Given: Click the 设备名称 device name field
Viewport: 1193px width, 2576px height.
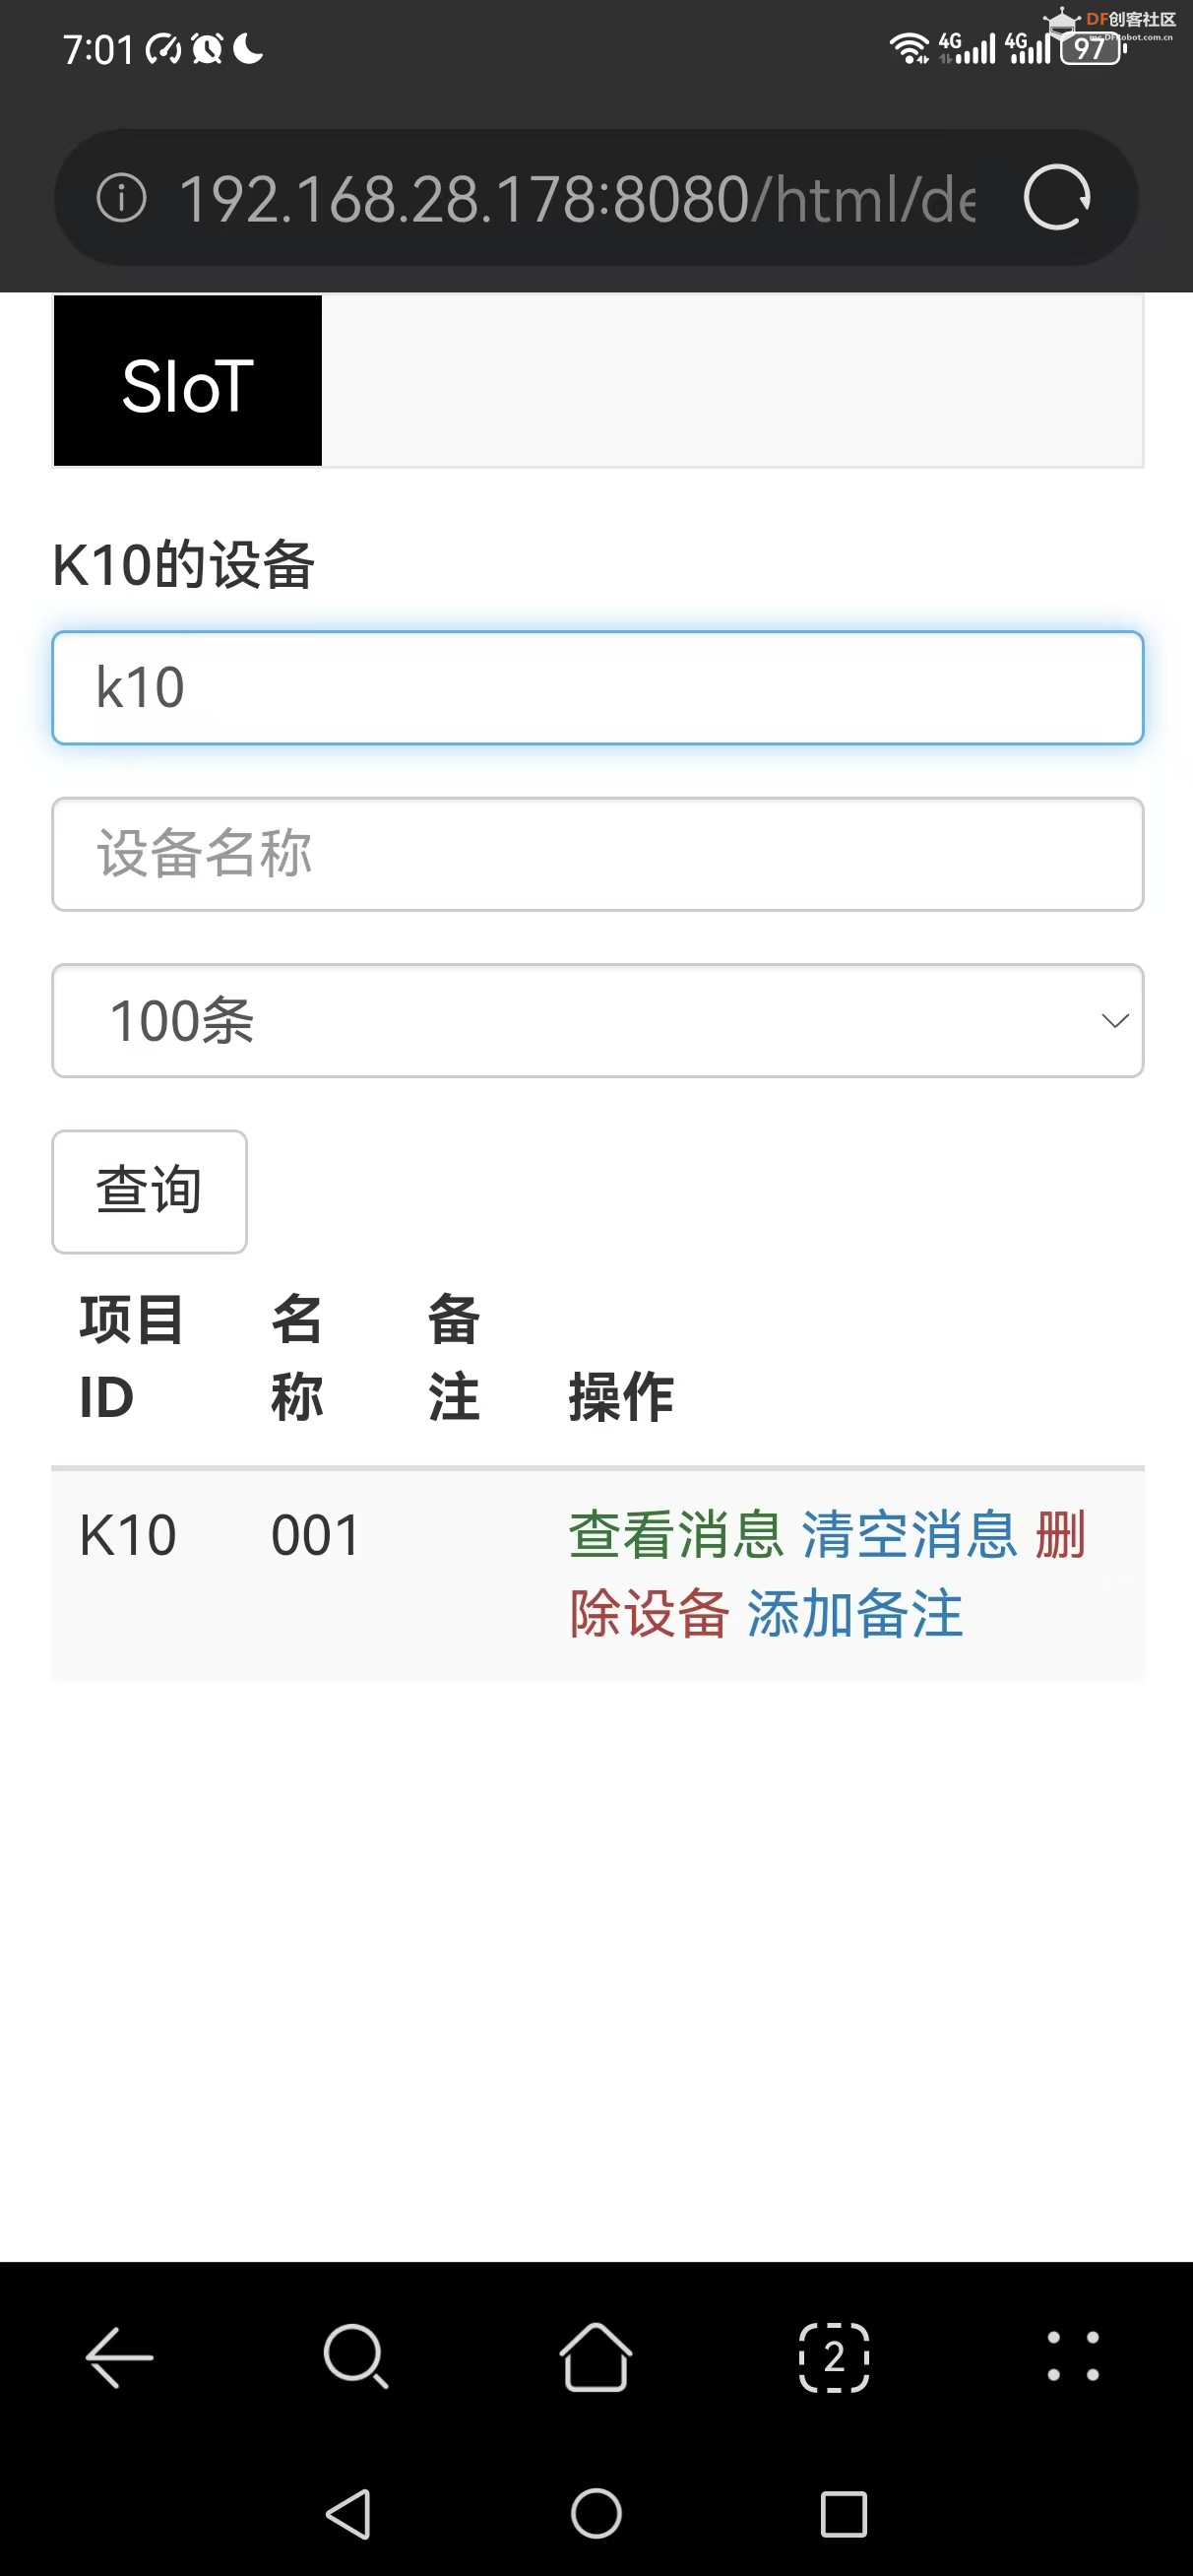Looking at the screenshot, I should point(597,854).
